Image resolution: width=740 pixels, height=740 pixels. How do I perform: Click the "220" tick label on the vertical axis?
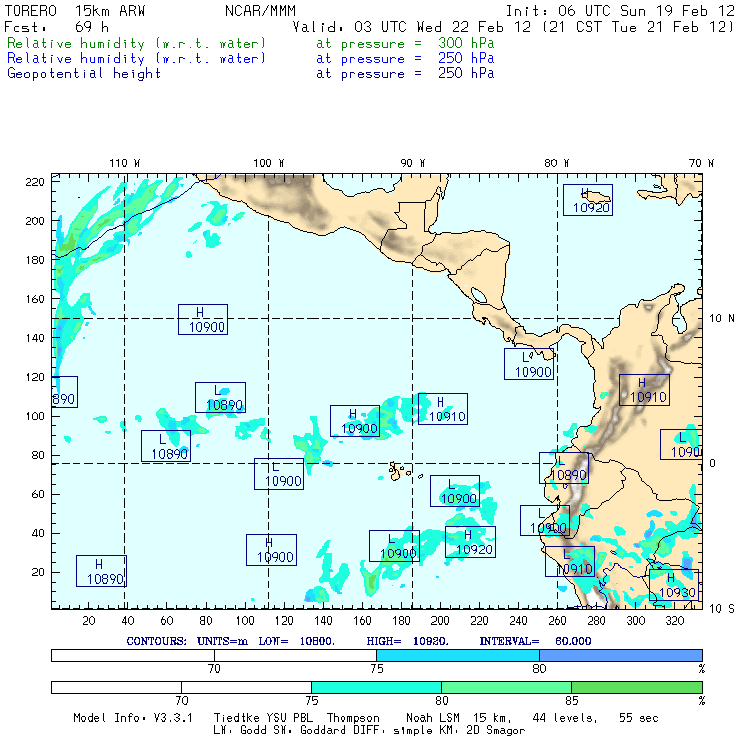pyautogui.click(x=35, y=182)
